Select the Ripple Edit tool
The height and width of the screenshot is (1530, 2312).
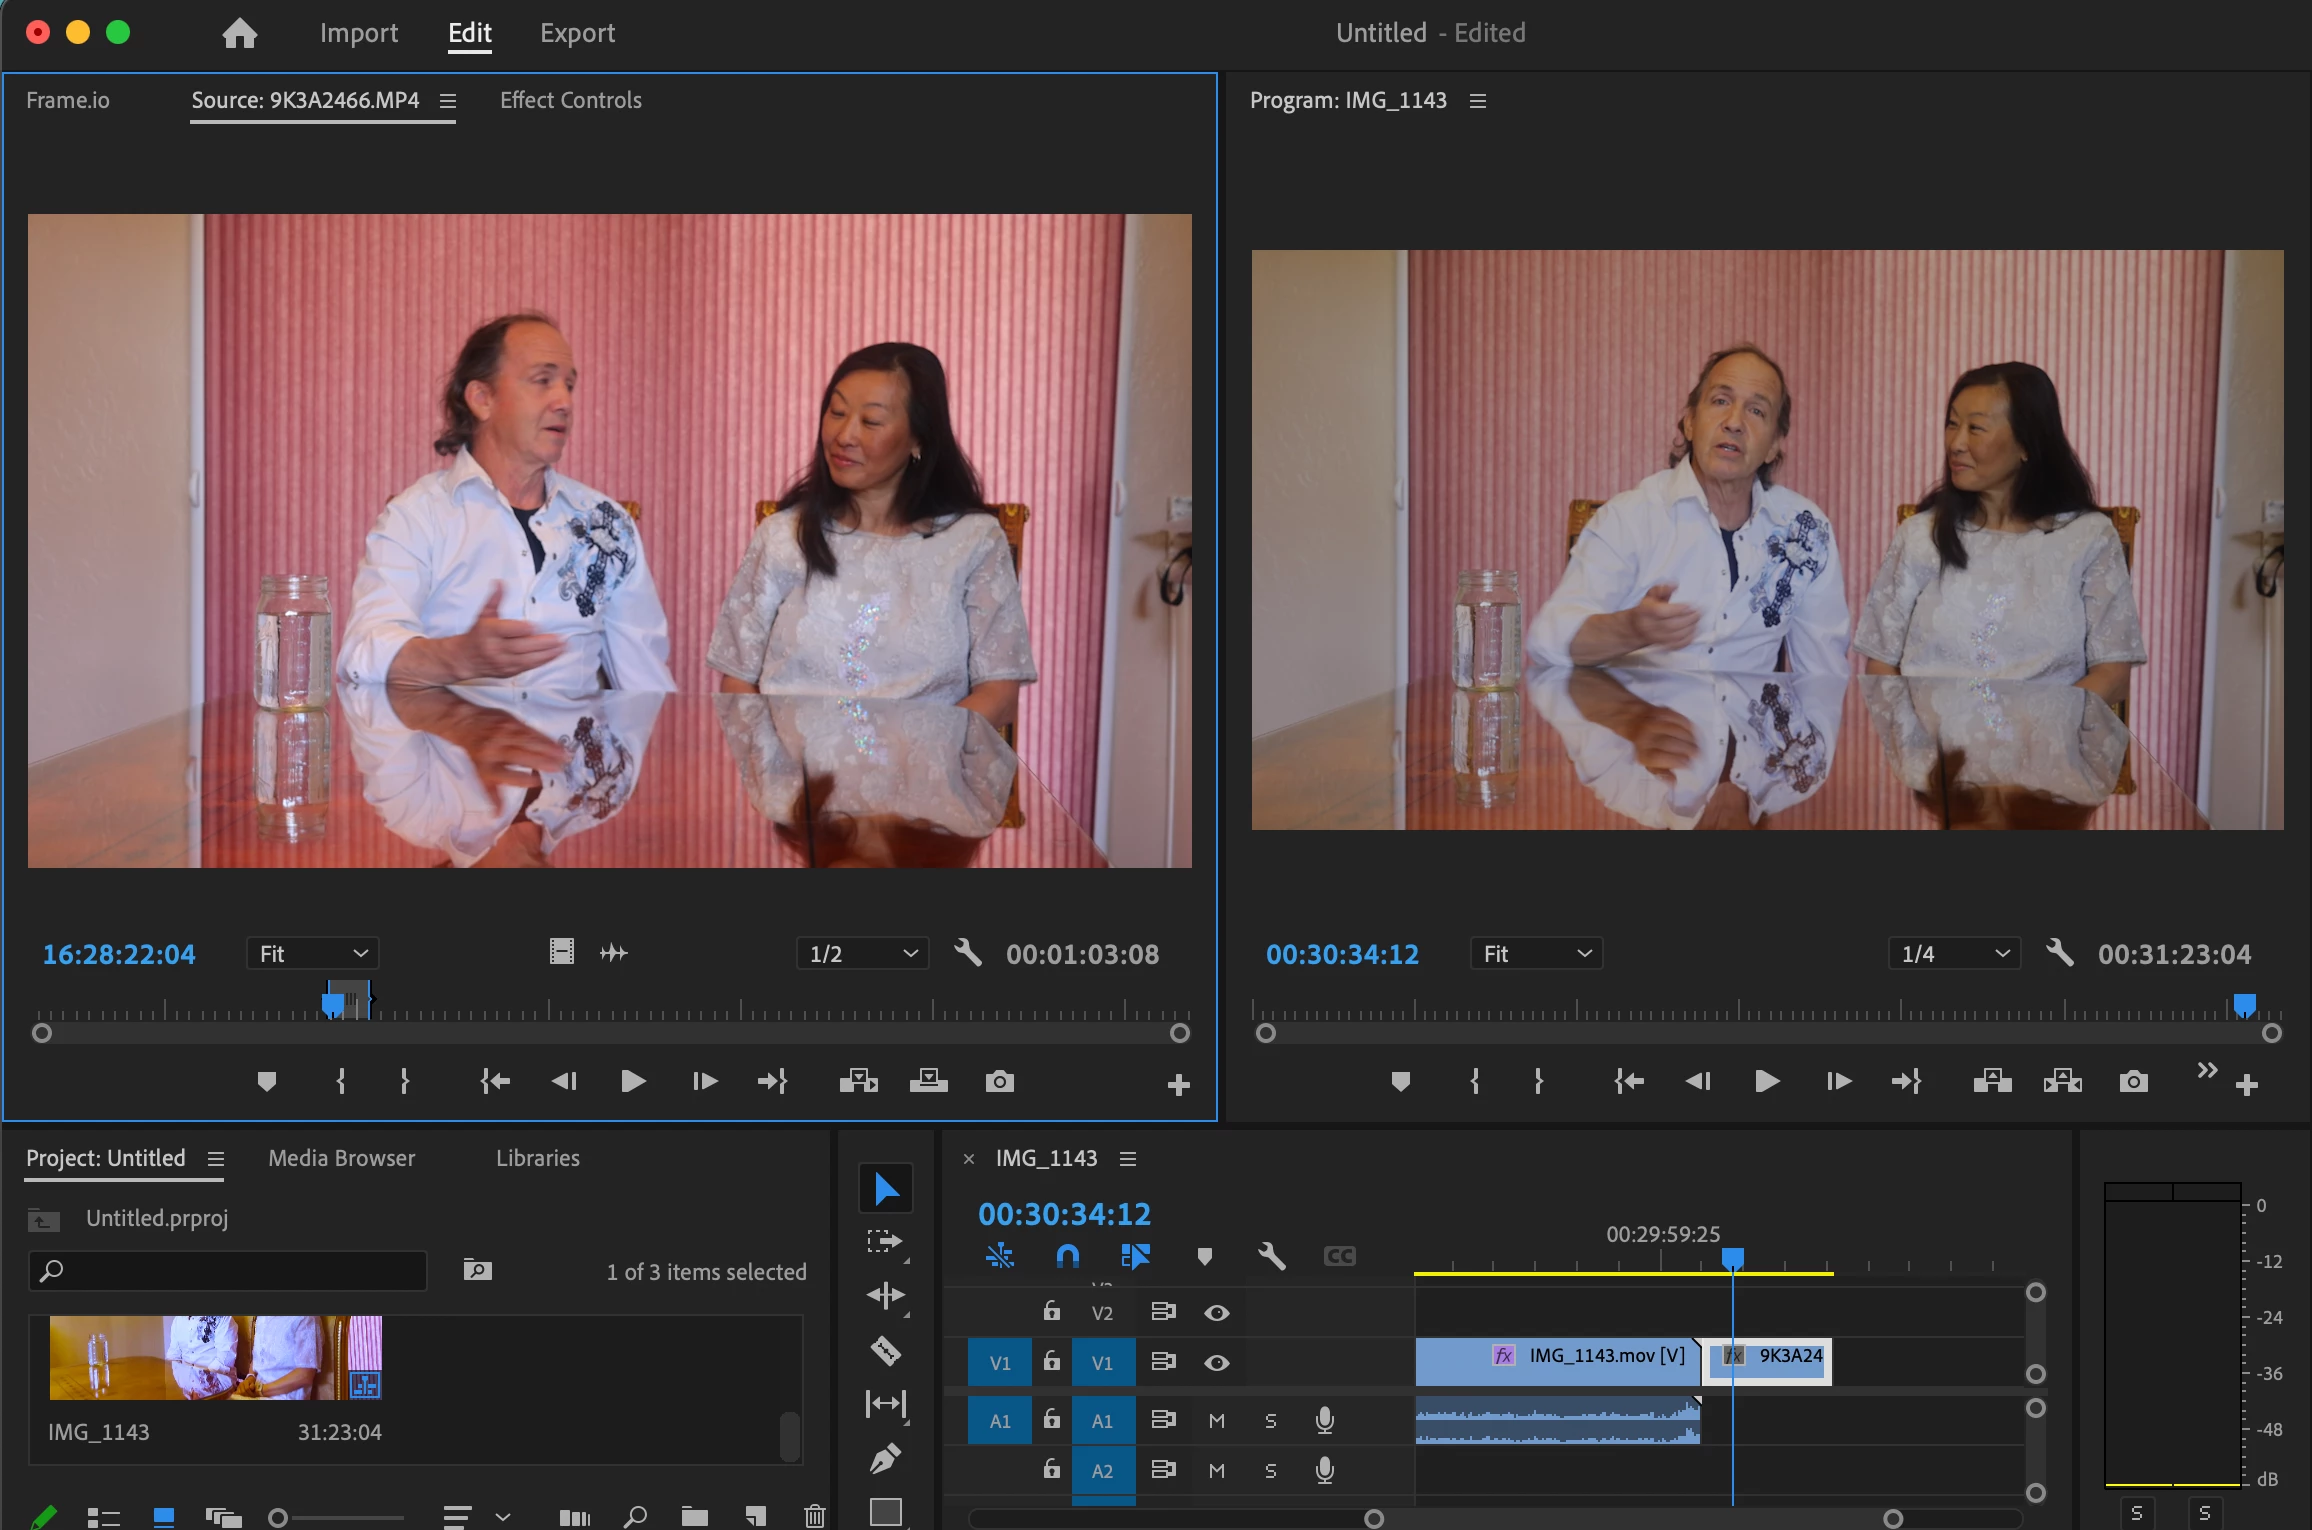885,1296
